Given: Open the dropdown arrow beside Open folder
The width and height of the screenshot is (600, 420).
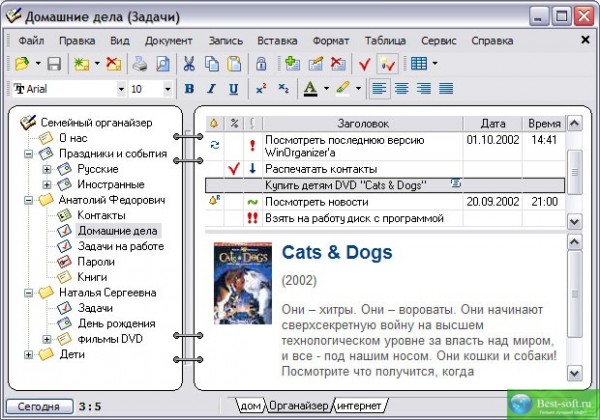Looking at the screenshot, I should tap(38, 63).
